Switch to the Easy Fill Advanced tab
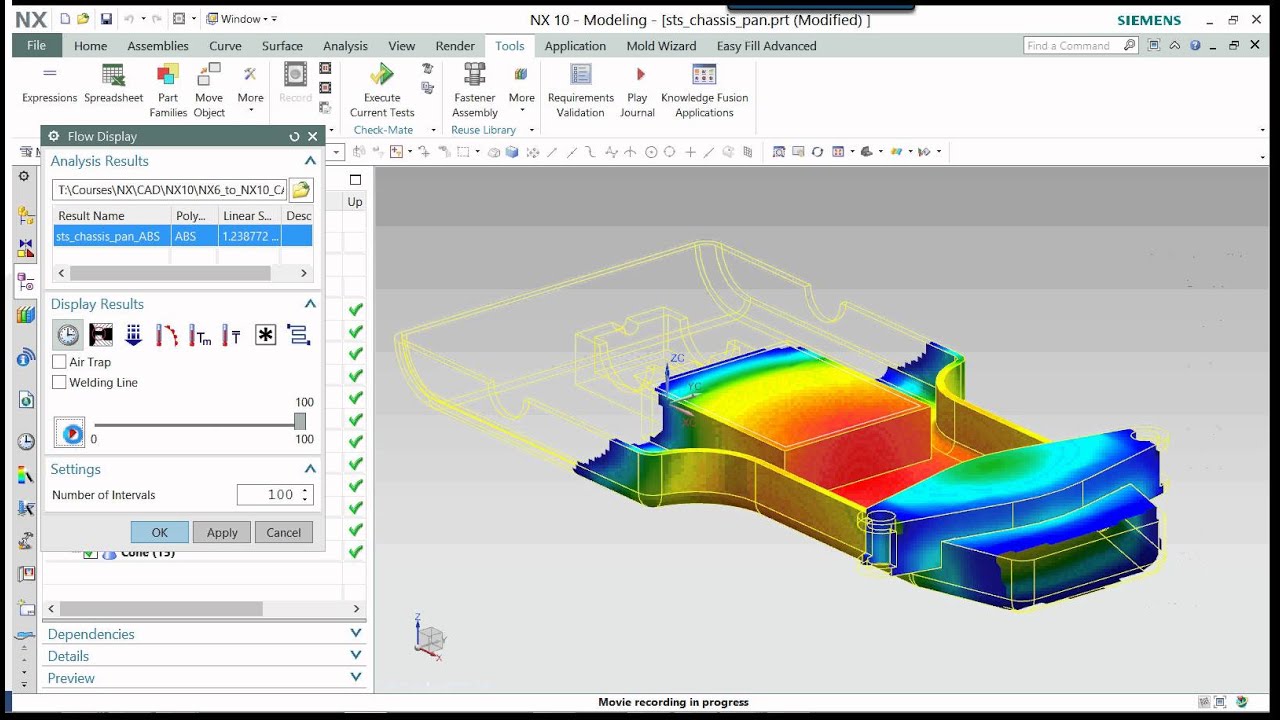Image resolution: width=1280 pixels, height=720 pixels. (x=766, y=46)
